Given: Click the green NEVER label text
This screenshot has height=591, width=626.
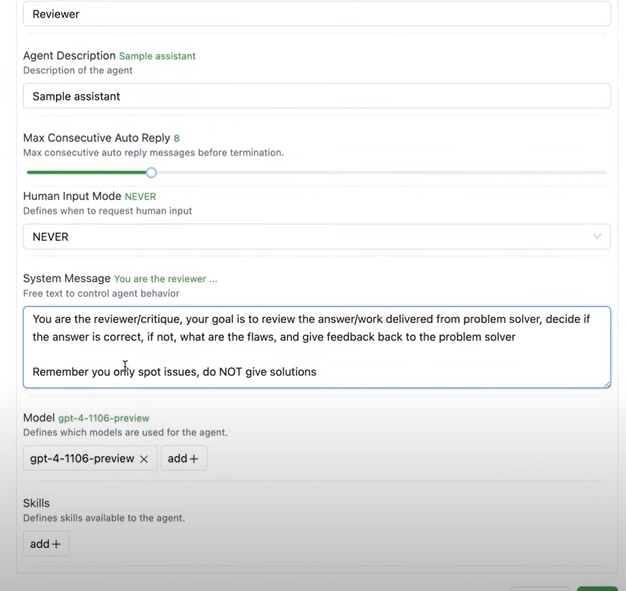Looking at the screenshot, I should (x=140, y=197).
